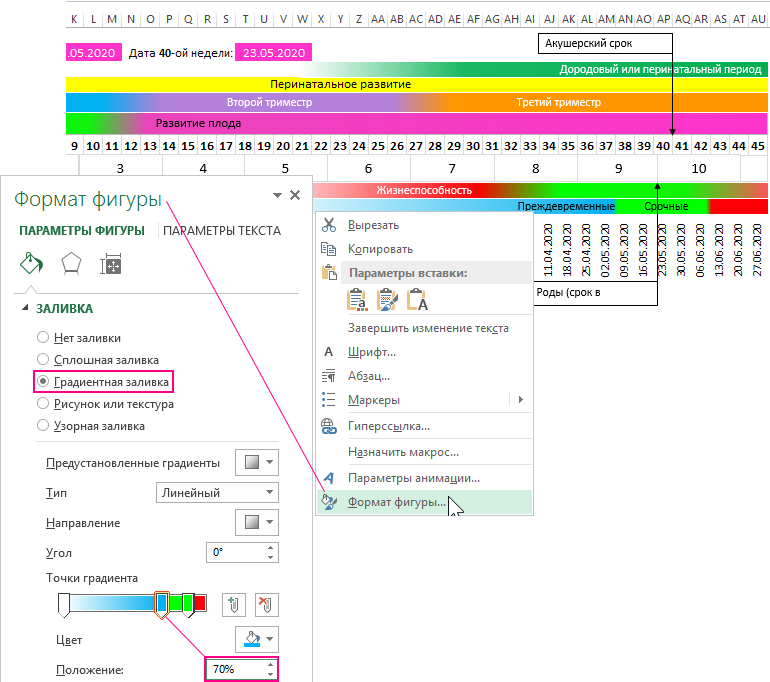Click 'Формат фигуры...' in context menu
The image size is (770, 682).
pos(397,502)
